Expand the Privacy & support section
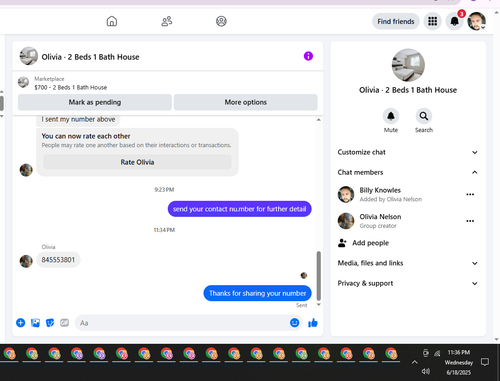 (408, 283)
